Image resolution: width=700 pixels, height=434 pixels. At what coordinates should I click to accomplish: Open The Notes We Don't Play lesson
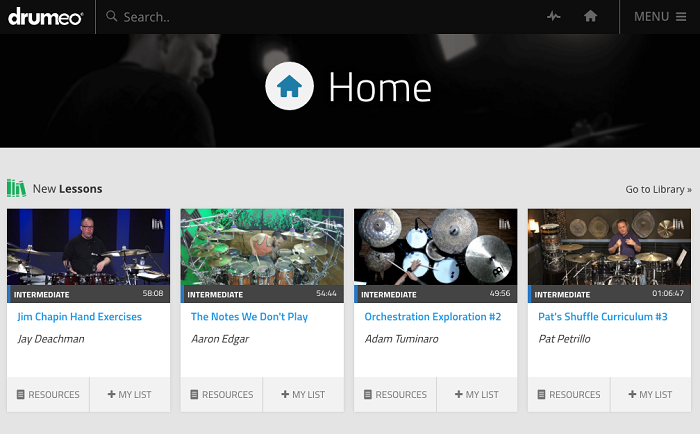tap(249, 317)
